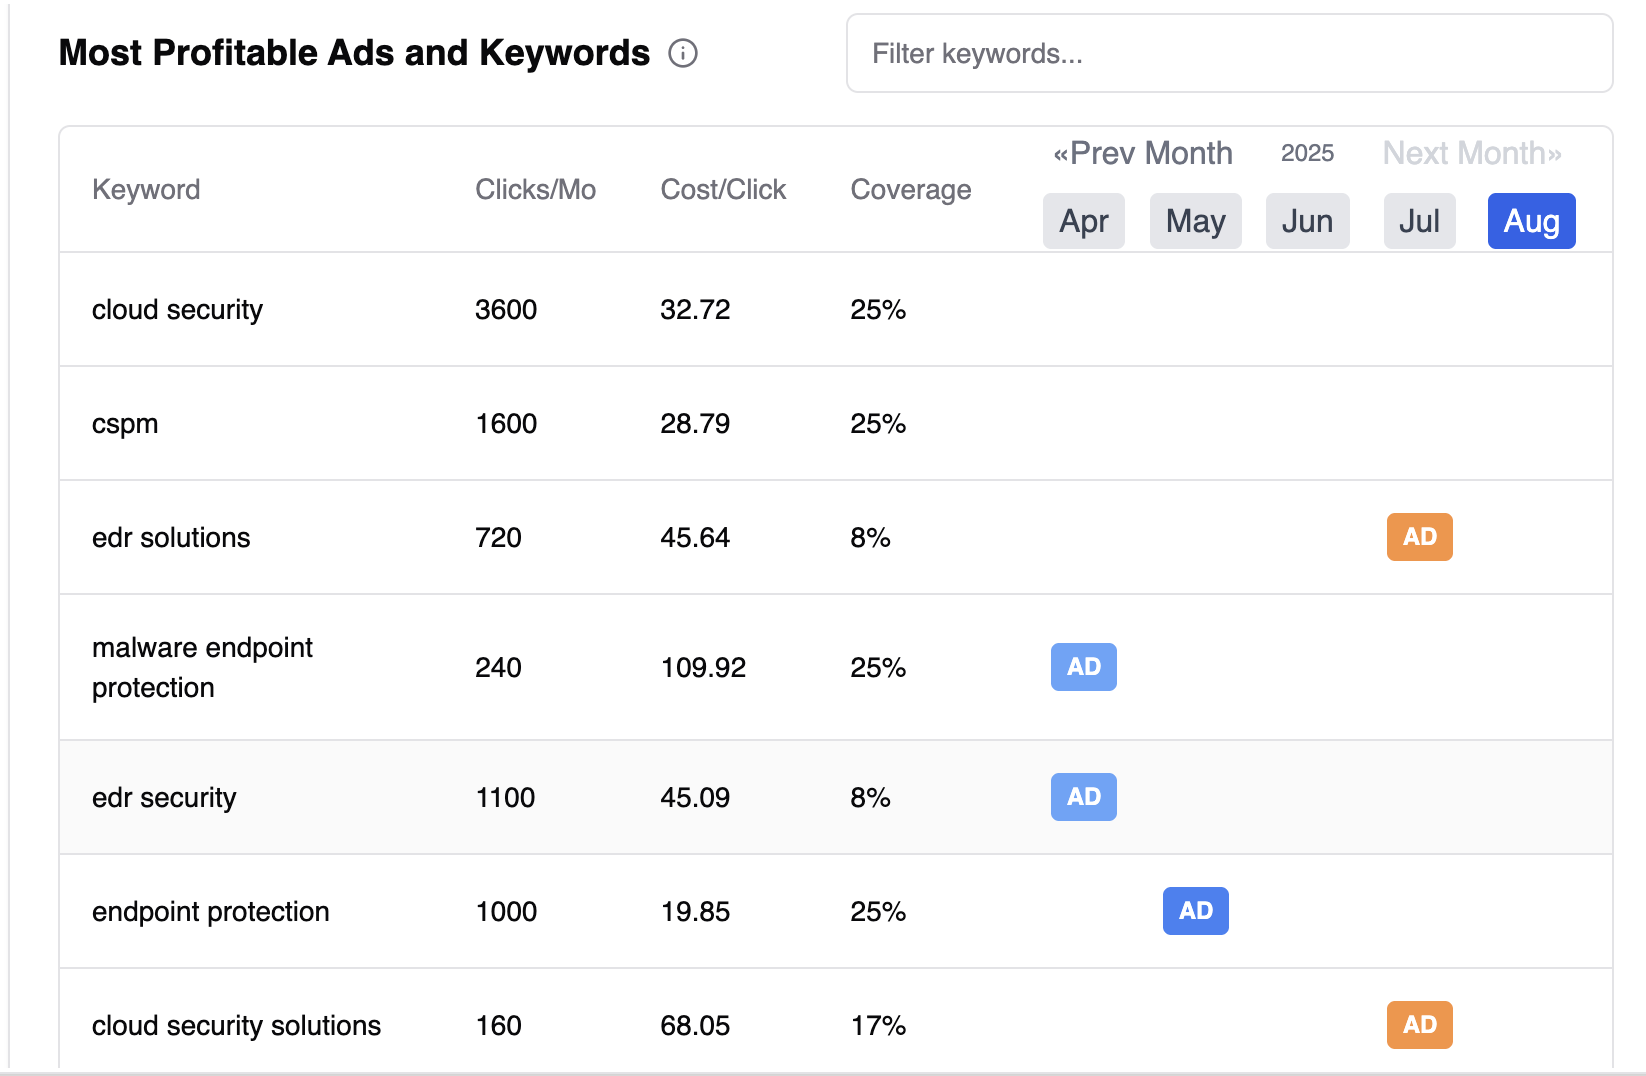Select the Aug month tab
1646x1076 pixels.
coord(1531,221)
